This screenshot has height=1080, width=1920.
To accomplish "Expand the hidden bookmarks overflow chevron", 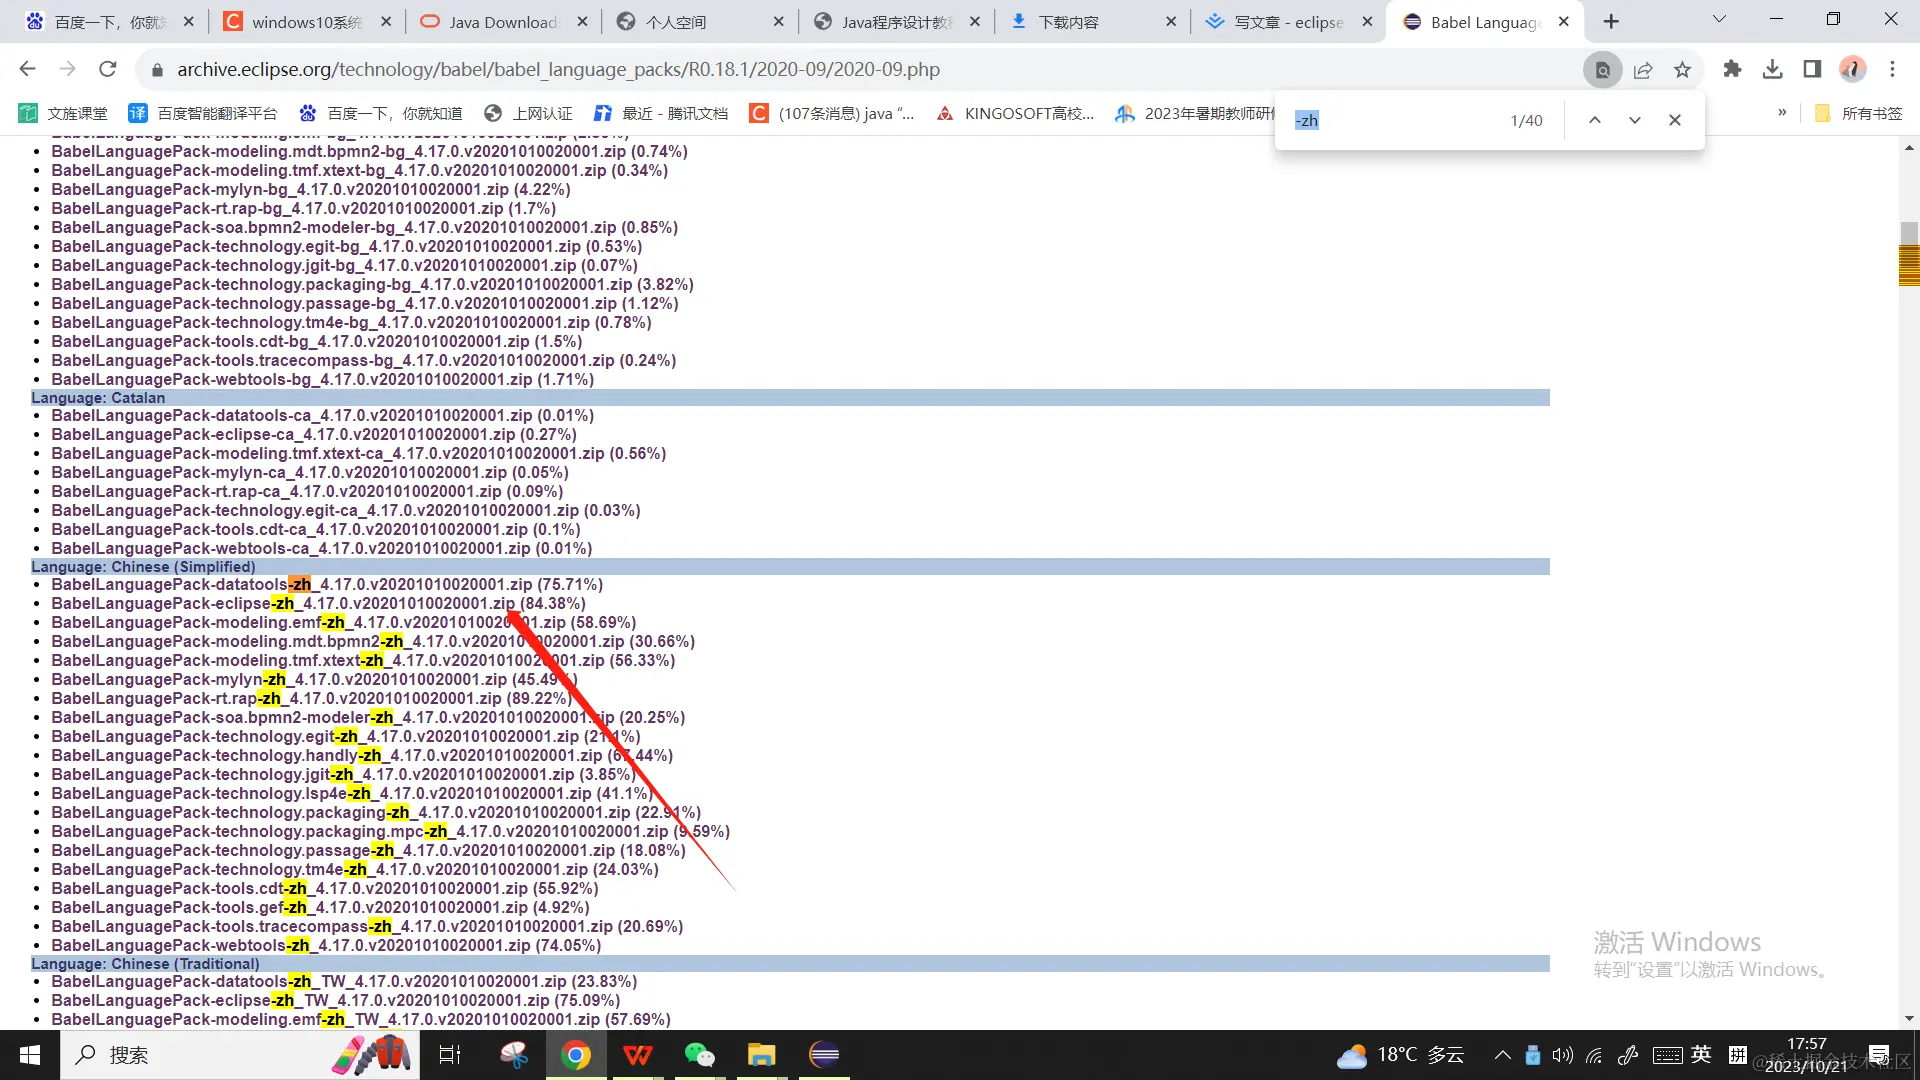I will tap(1782, 113).
